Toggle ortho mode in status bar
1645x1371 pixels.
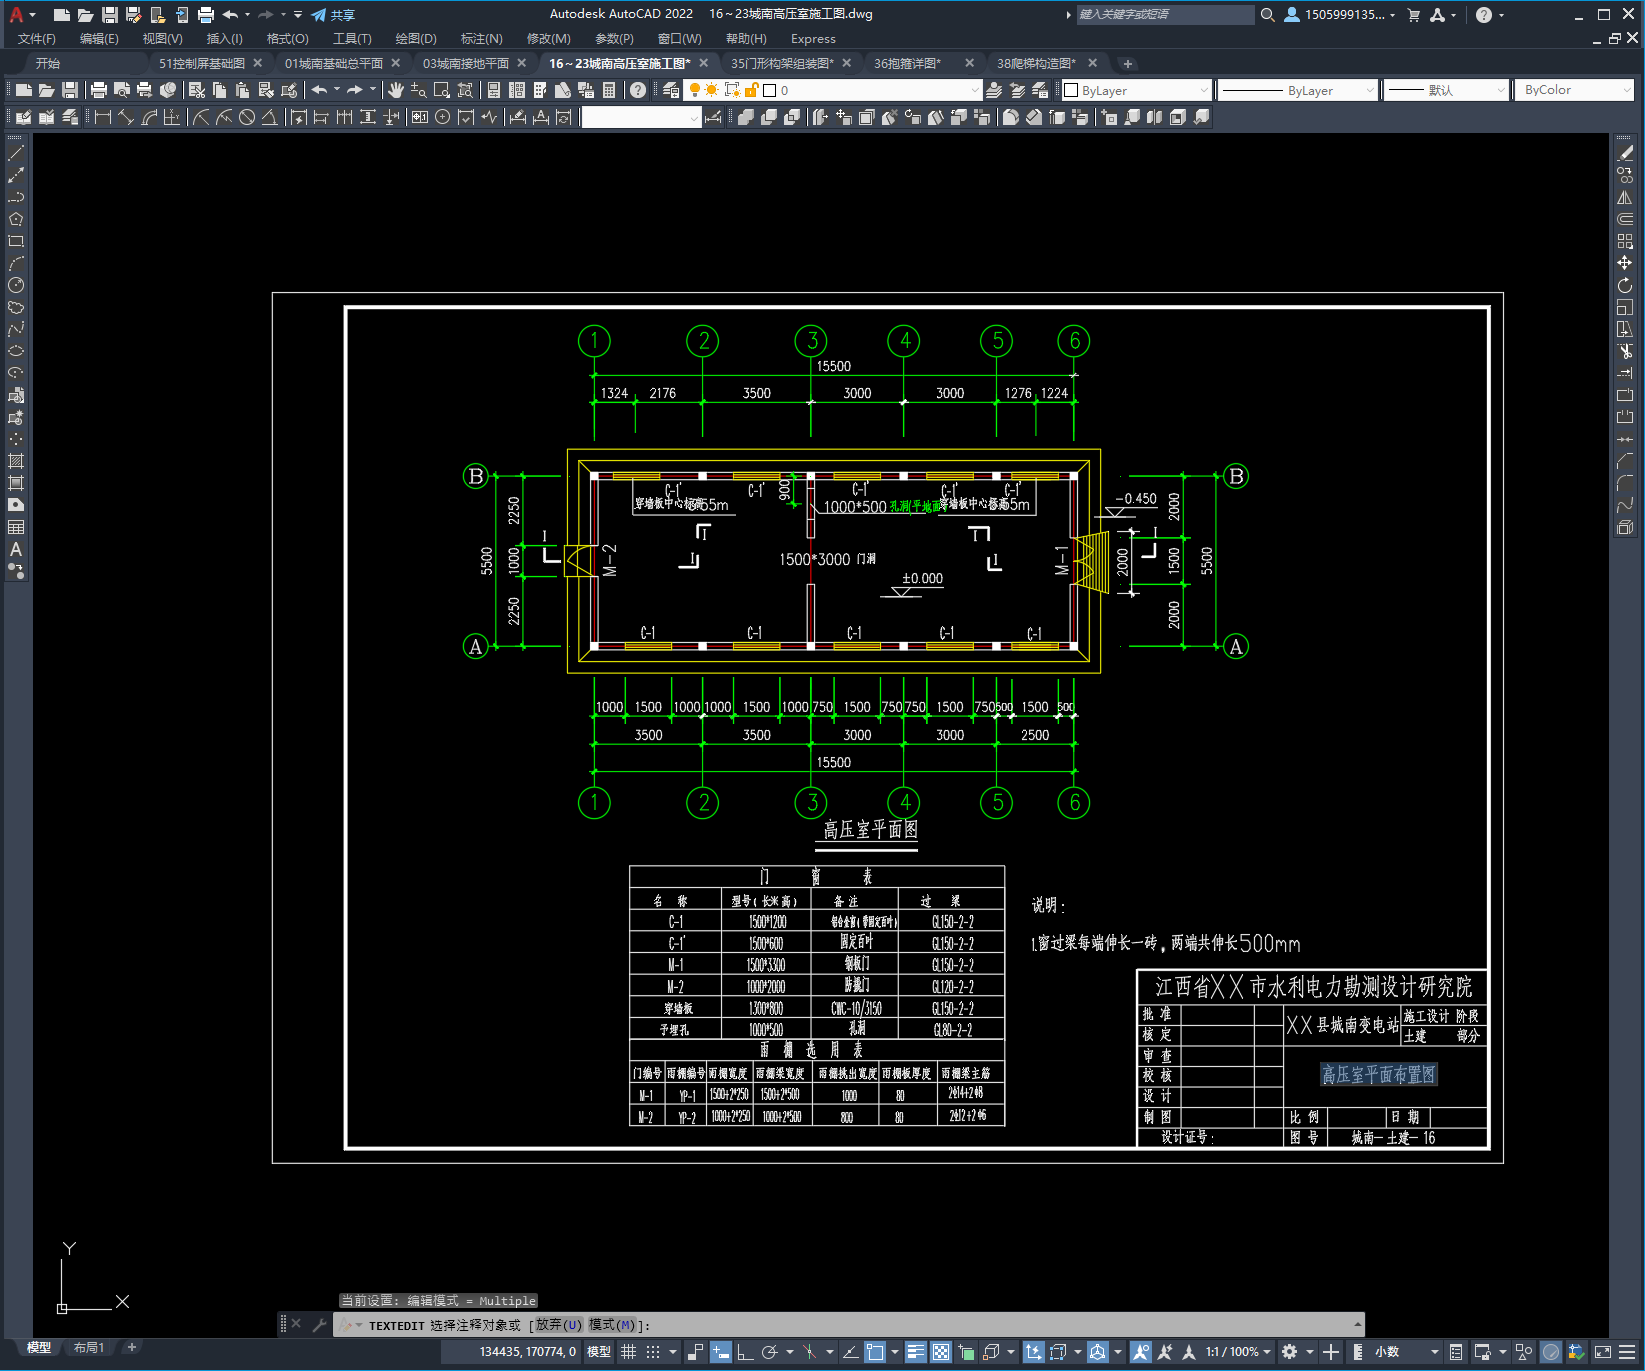point(745,1352)
